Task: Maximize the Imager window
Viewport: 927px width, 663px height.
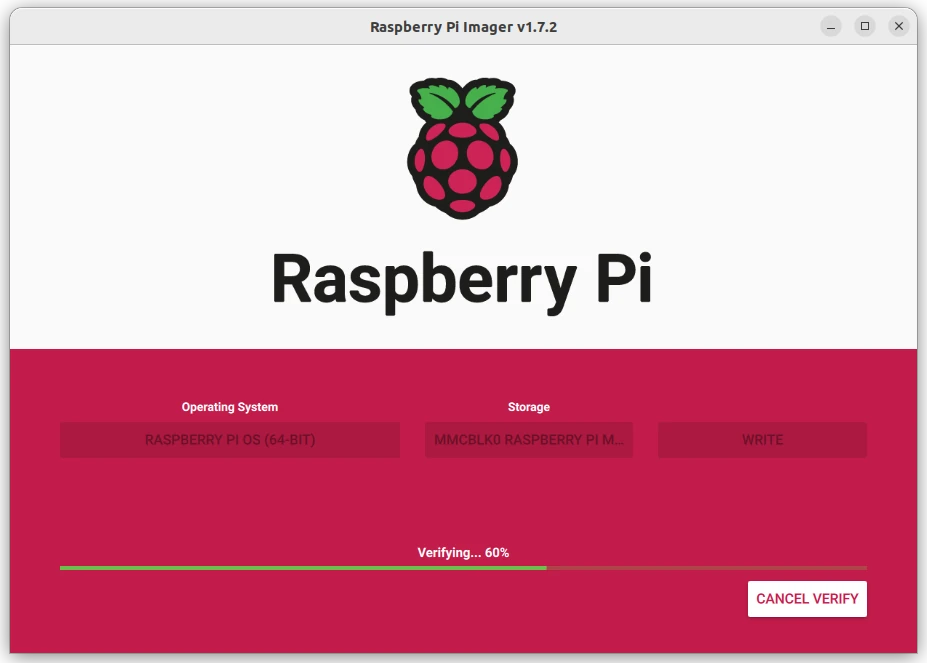Action: [864, 26]
